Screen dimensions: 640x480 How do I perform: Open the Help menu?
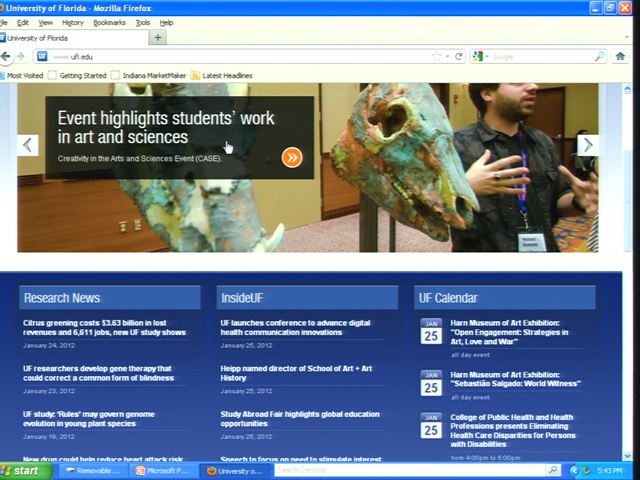166,23
